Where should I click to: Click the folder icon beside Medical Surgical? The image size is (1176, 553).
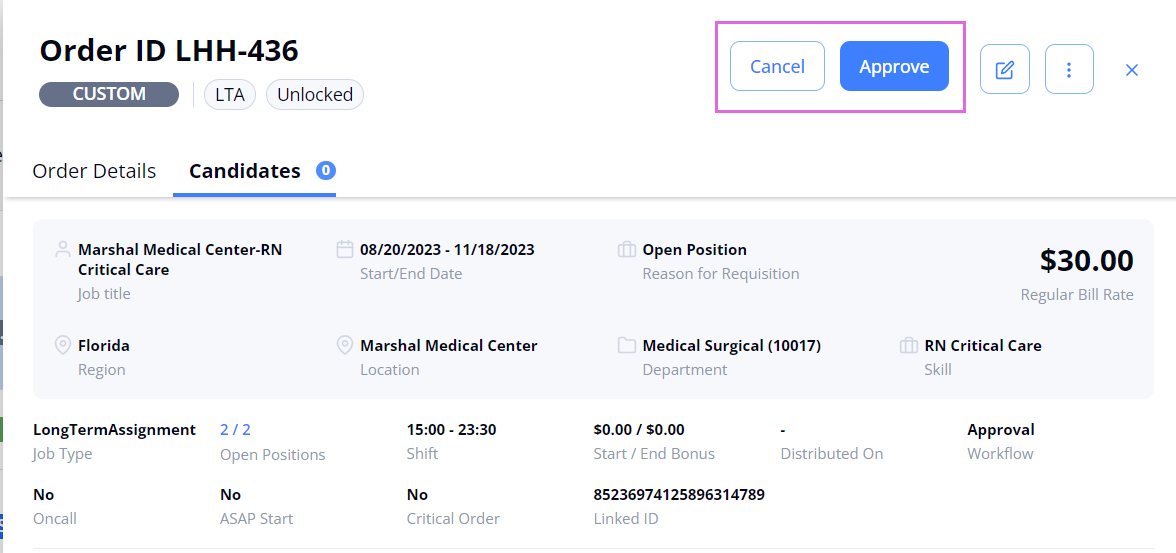tap(627, 346)
